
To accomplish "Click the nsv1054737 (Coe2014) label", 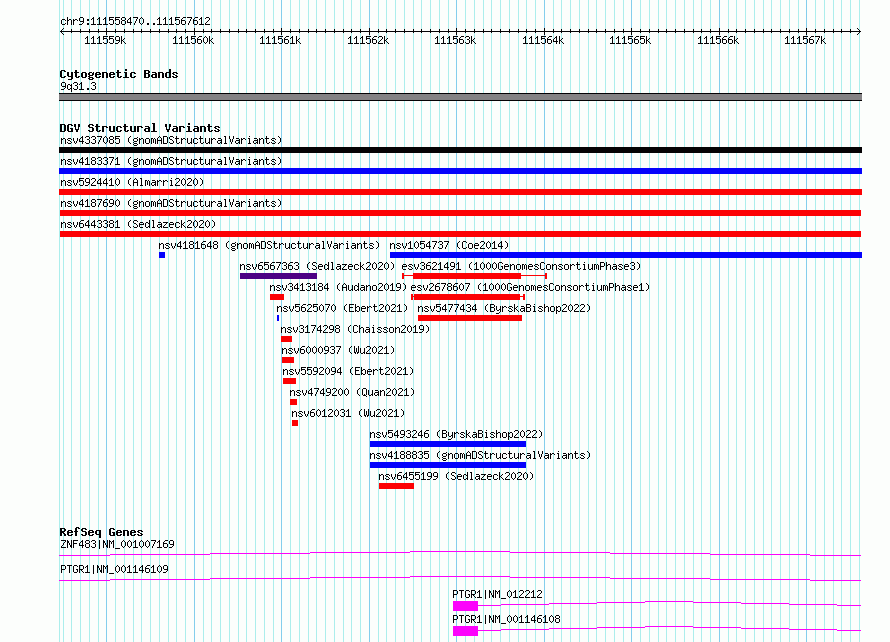I will pos(449,245).
